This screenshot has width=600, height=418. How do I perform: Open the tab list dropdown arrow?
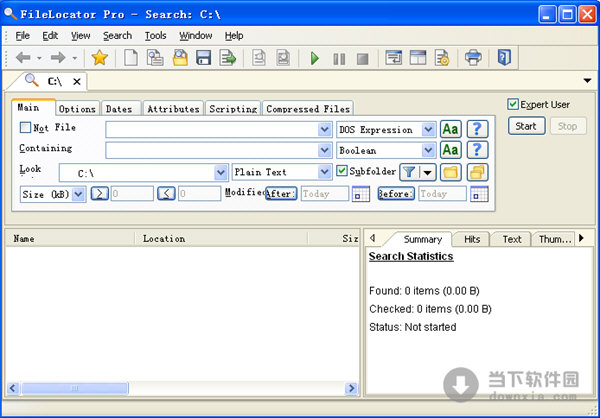coord(587,80)
